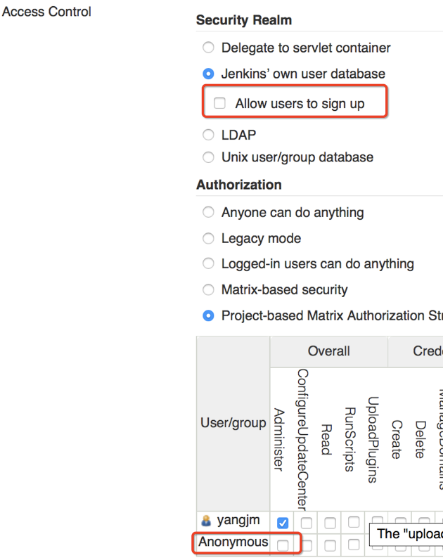Check Read permission for Anonymous
The image size is (447, 559).
[330, 545]
